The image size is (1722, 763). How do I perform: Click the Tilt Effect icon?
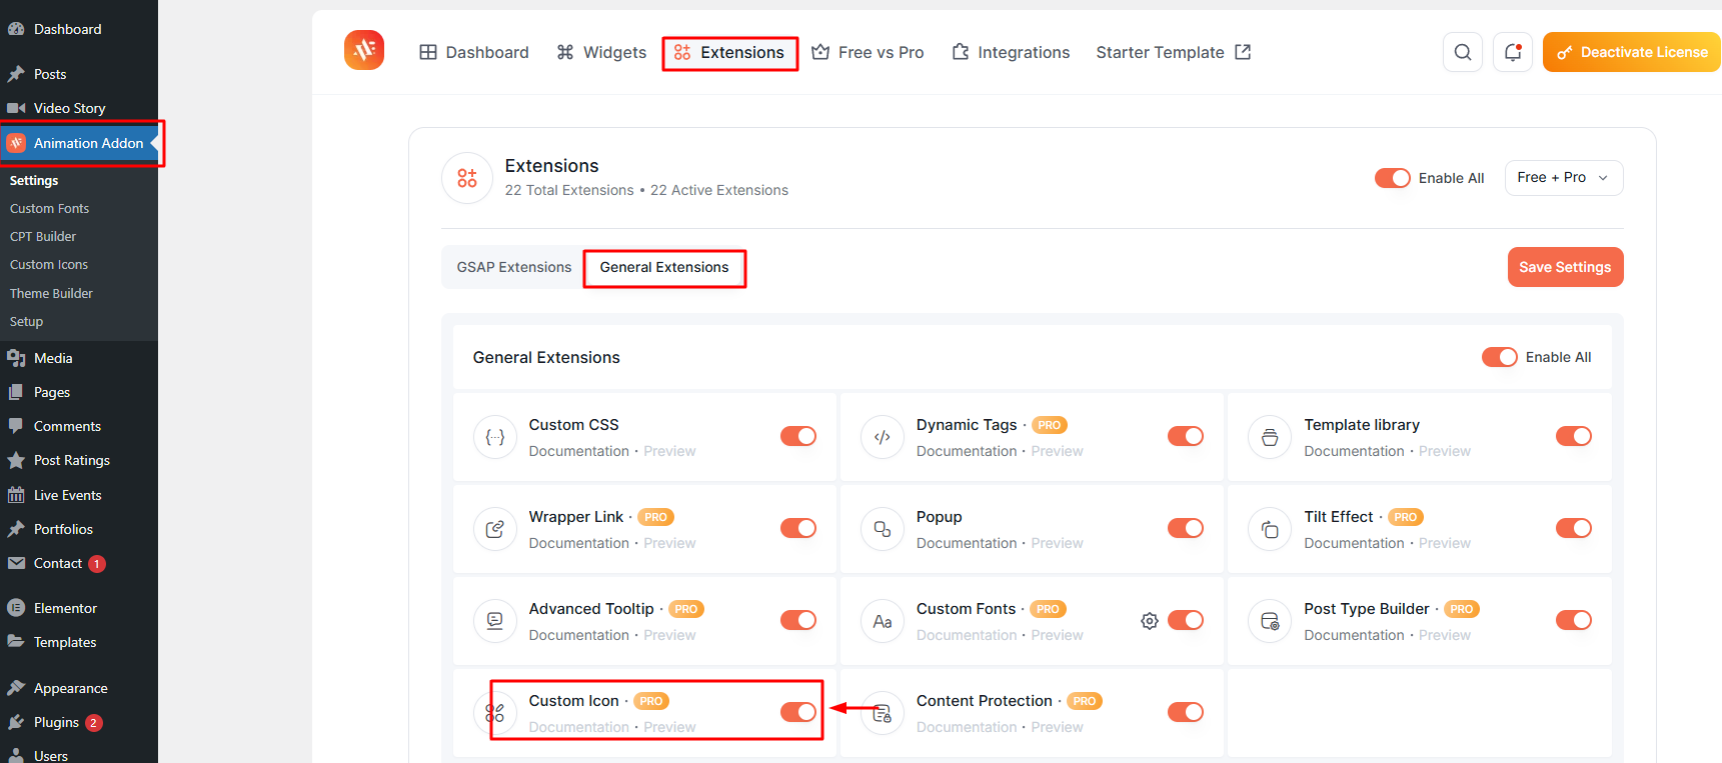1270,529
